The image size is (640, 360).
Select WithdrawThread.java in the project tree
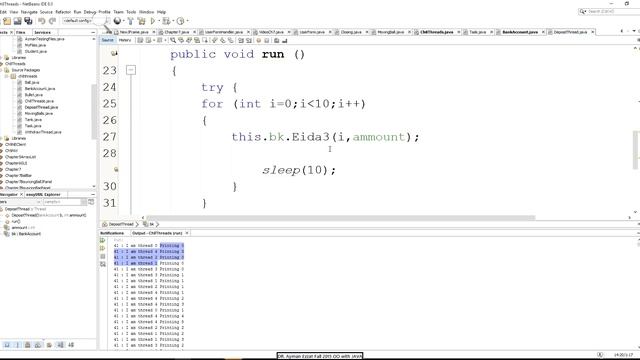[43, 132]
